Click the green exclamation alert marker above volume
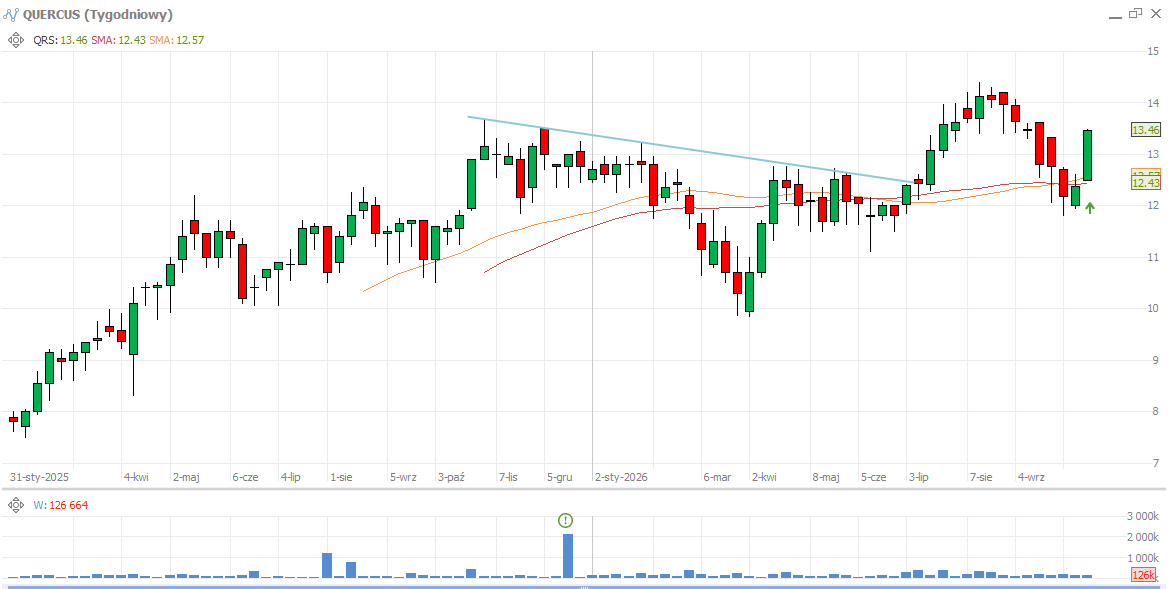The image size is (1168, 589). (x=566, y=520)
